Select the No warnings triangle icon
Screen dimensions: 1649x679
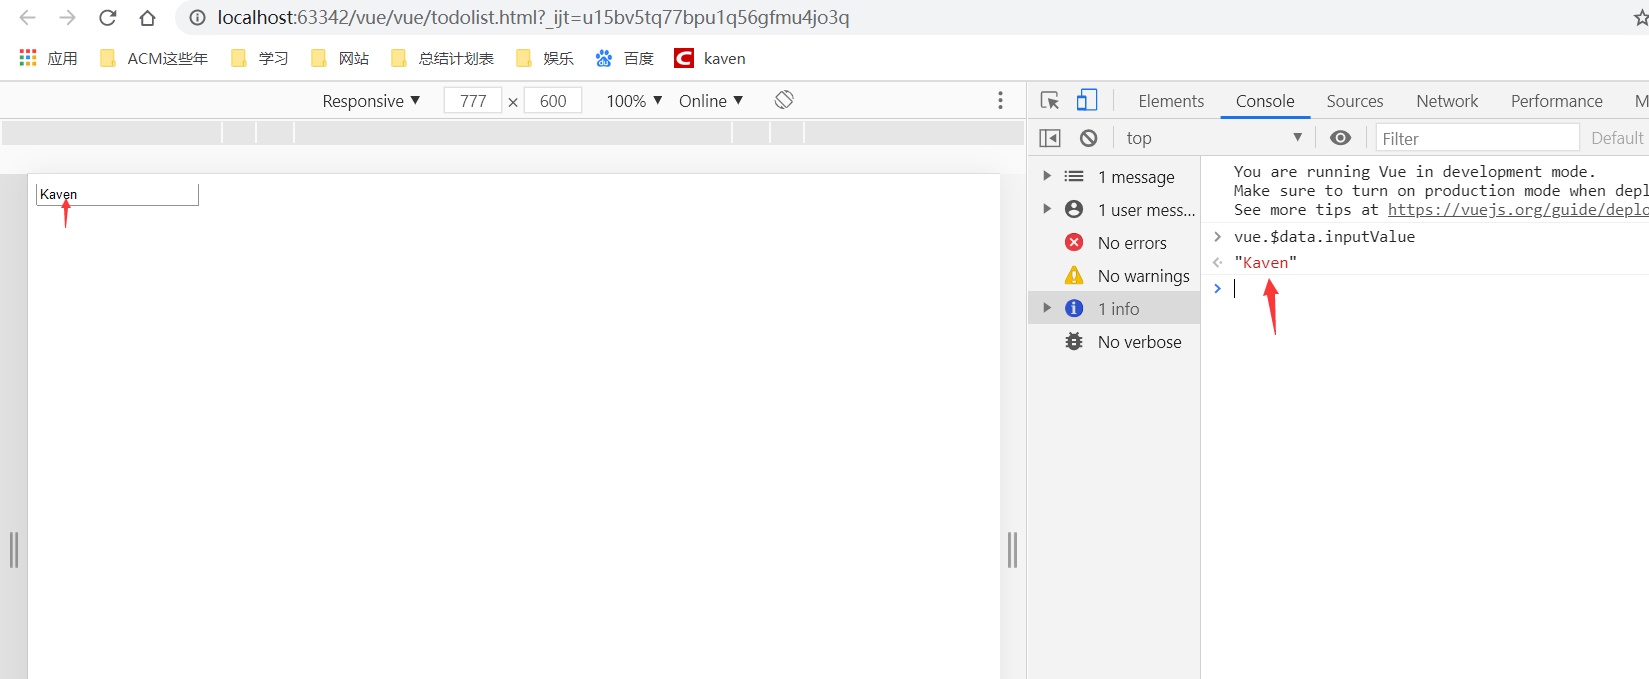pos(1074,275)
